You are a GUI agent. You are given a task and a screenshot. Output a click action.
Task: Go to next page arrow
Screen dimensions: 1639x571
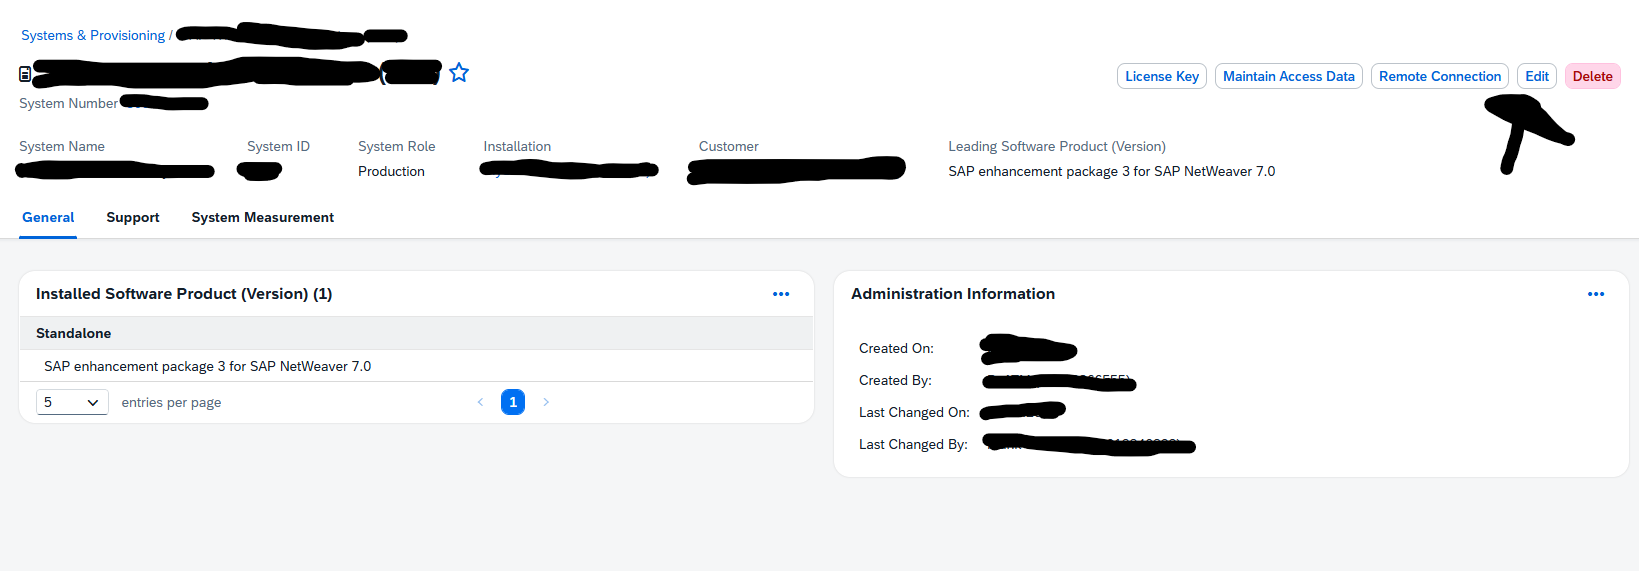(546, 402)
